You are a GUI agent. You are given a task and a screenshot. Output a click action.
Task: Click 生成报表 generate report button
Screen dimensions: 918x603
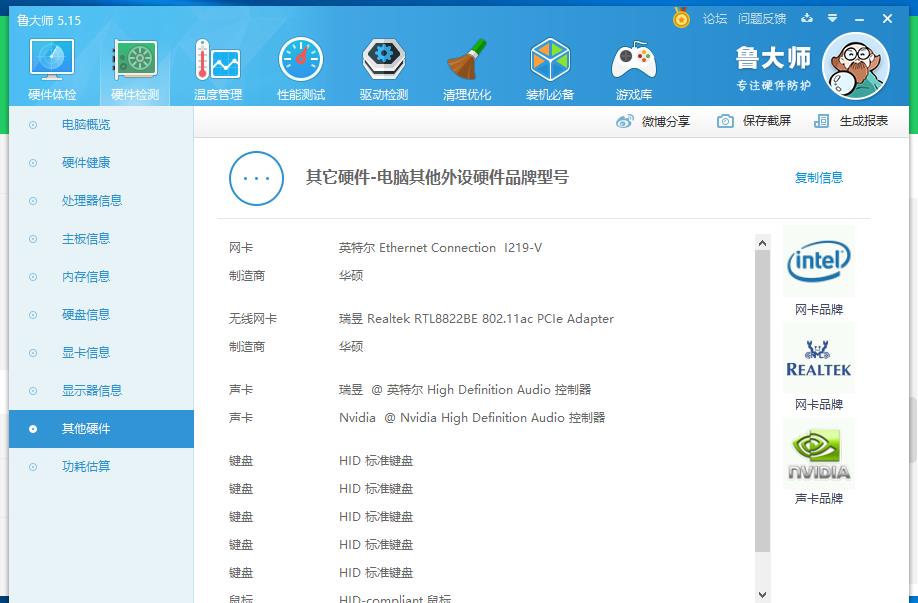851,121
